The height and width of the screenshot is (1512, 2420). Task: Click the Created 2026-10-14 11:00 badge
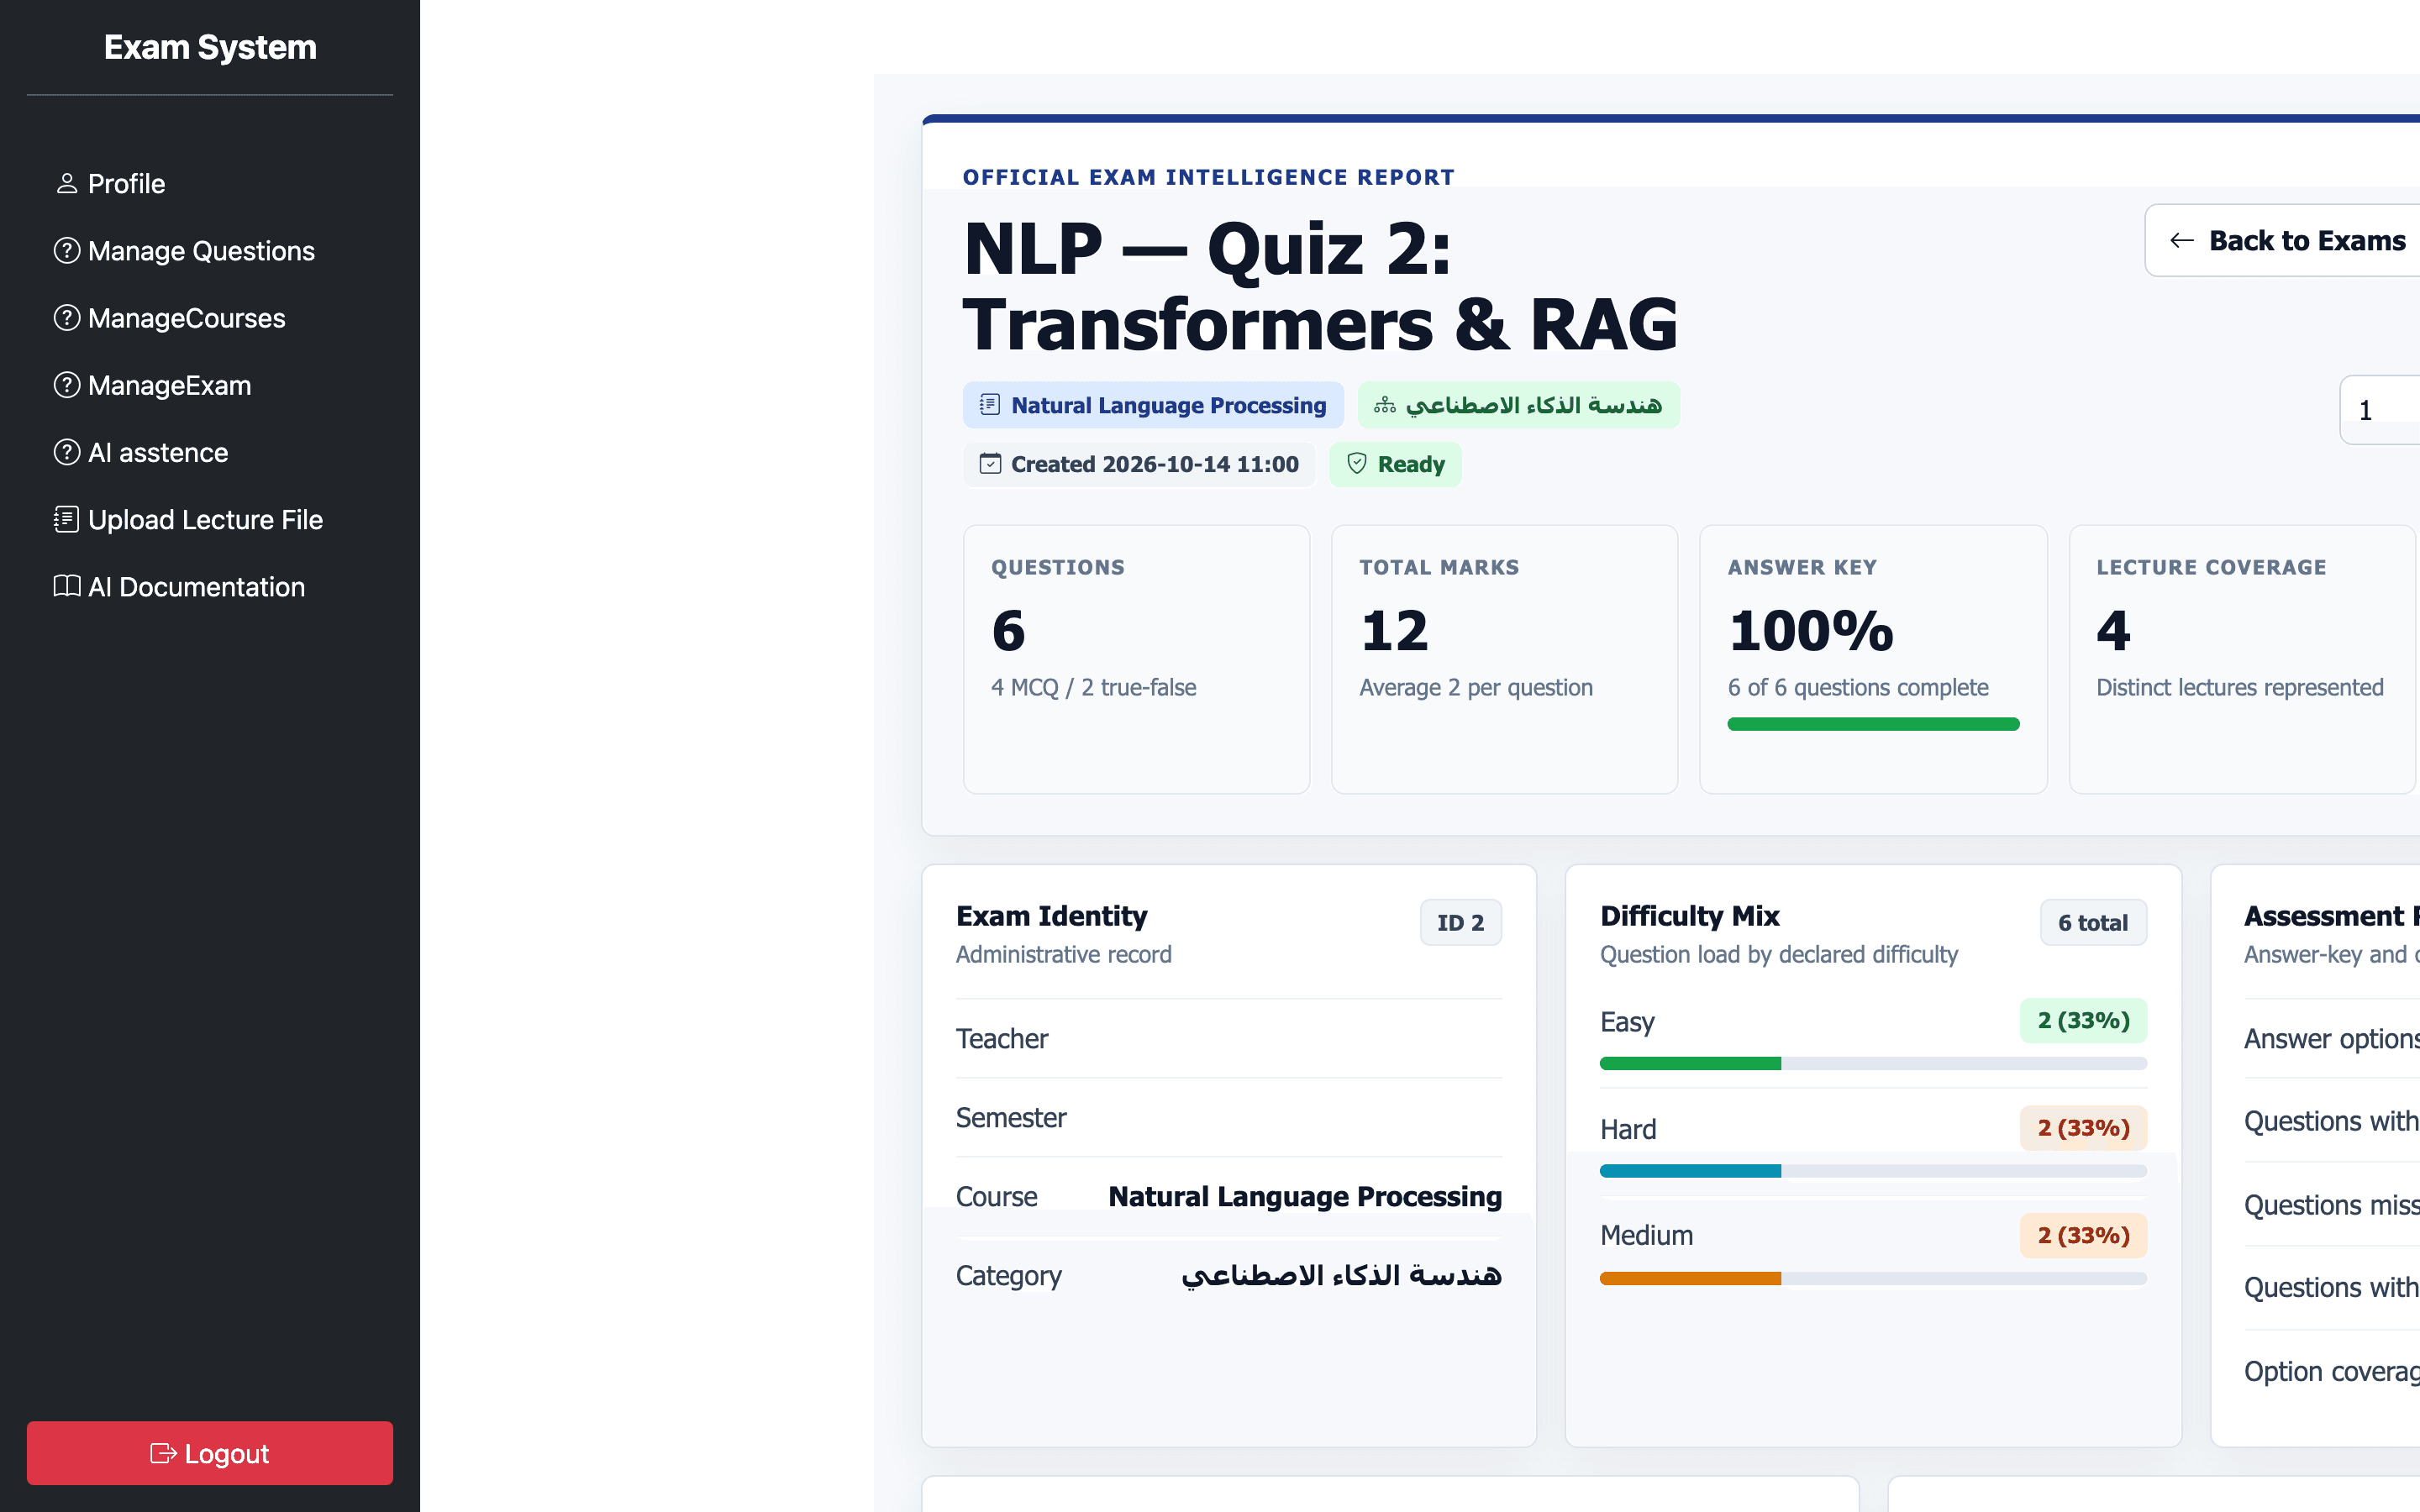(1139, 464)
